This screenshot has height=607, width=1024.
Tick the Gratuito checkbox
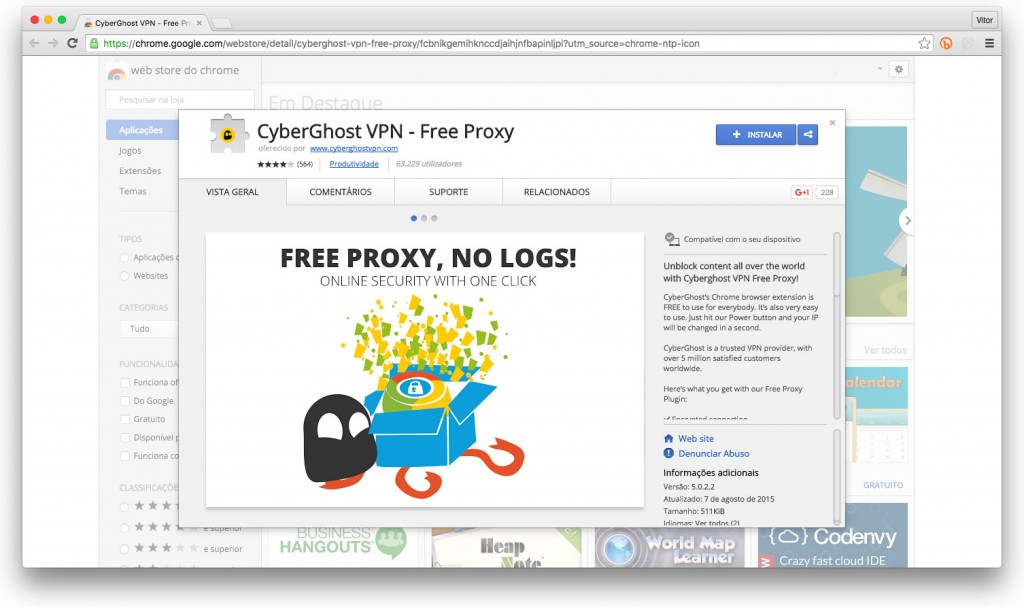(x=125, y=419)
